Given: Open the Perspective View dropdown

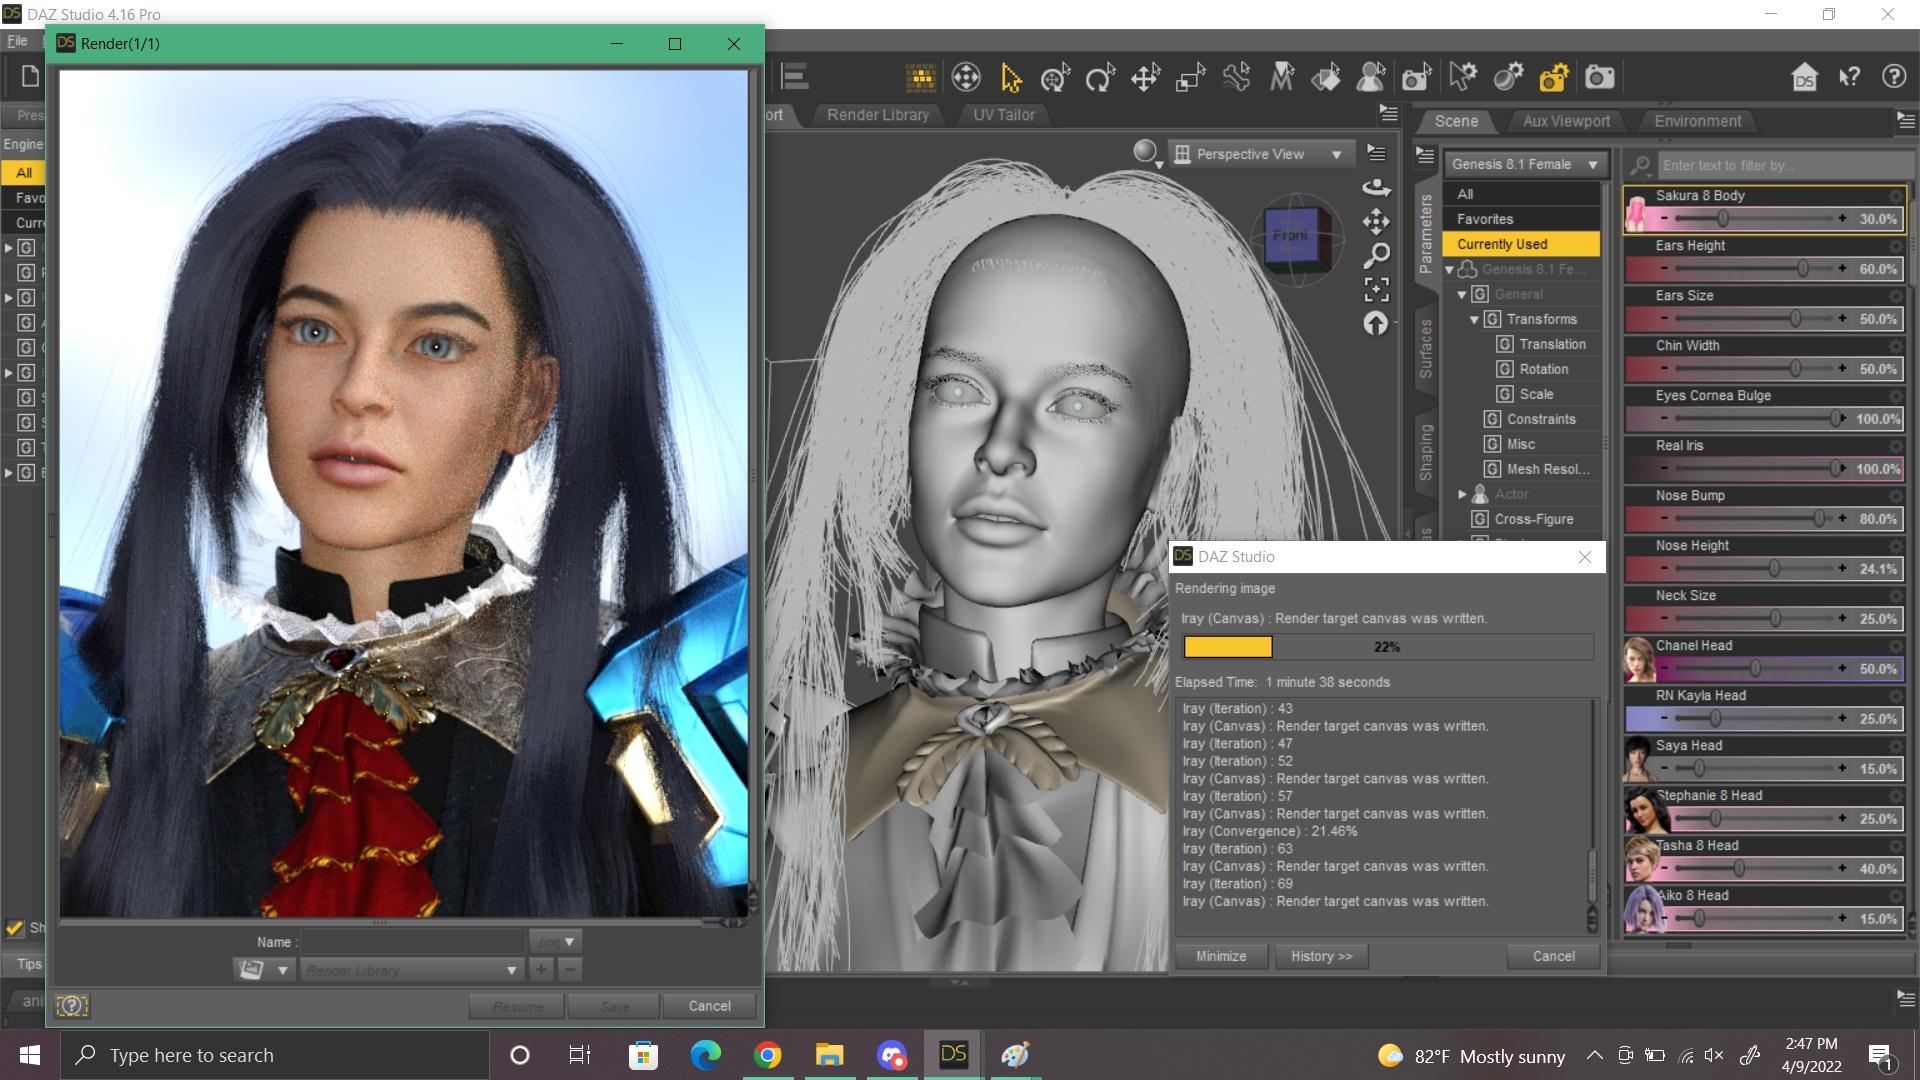Looking at the screenshot, I should pyautogui.click(x=1258, y=154).
